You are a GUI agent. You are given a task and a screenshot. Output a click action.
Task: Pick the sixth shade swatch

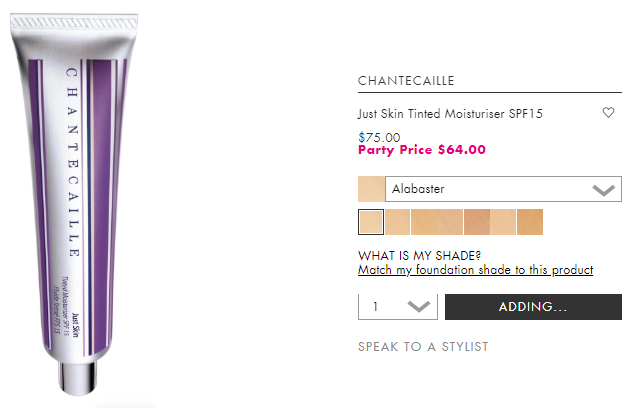point(503,222)
